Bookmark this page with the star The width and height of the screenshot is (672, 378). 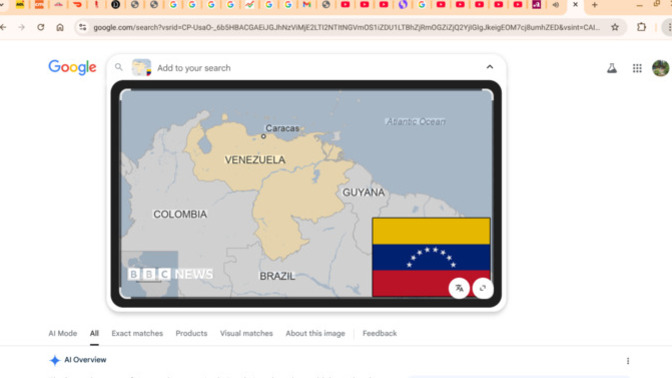pos(615,27)
